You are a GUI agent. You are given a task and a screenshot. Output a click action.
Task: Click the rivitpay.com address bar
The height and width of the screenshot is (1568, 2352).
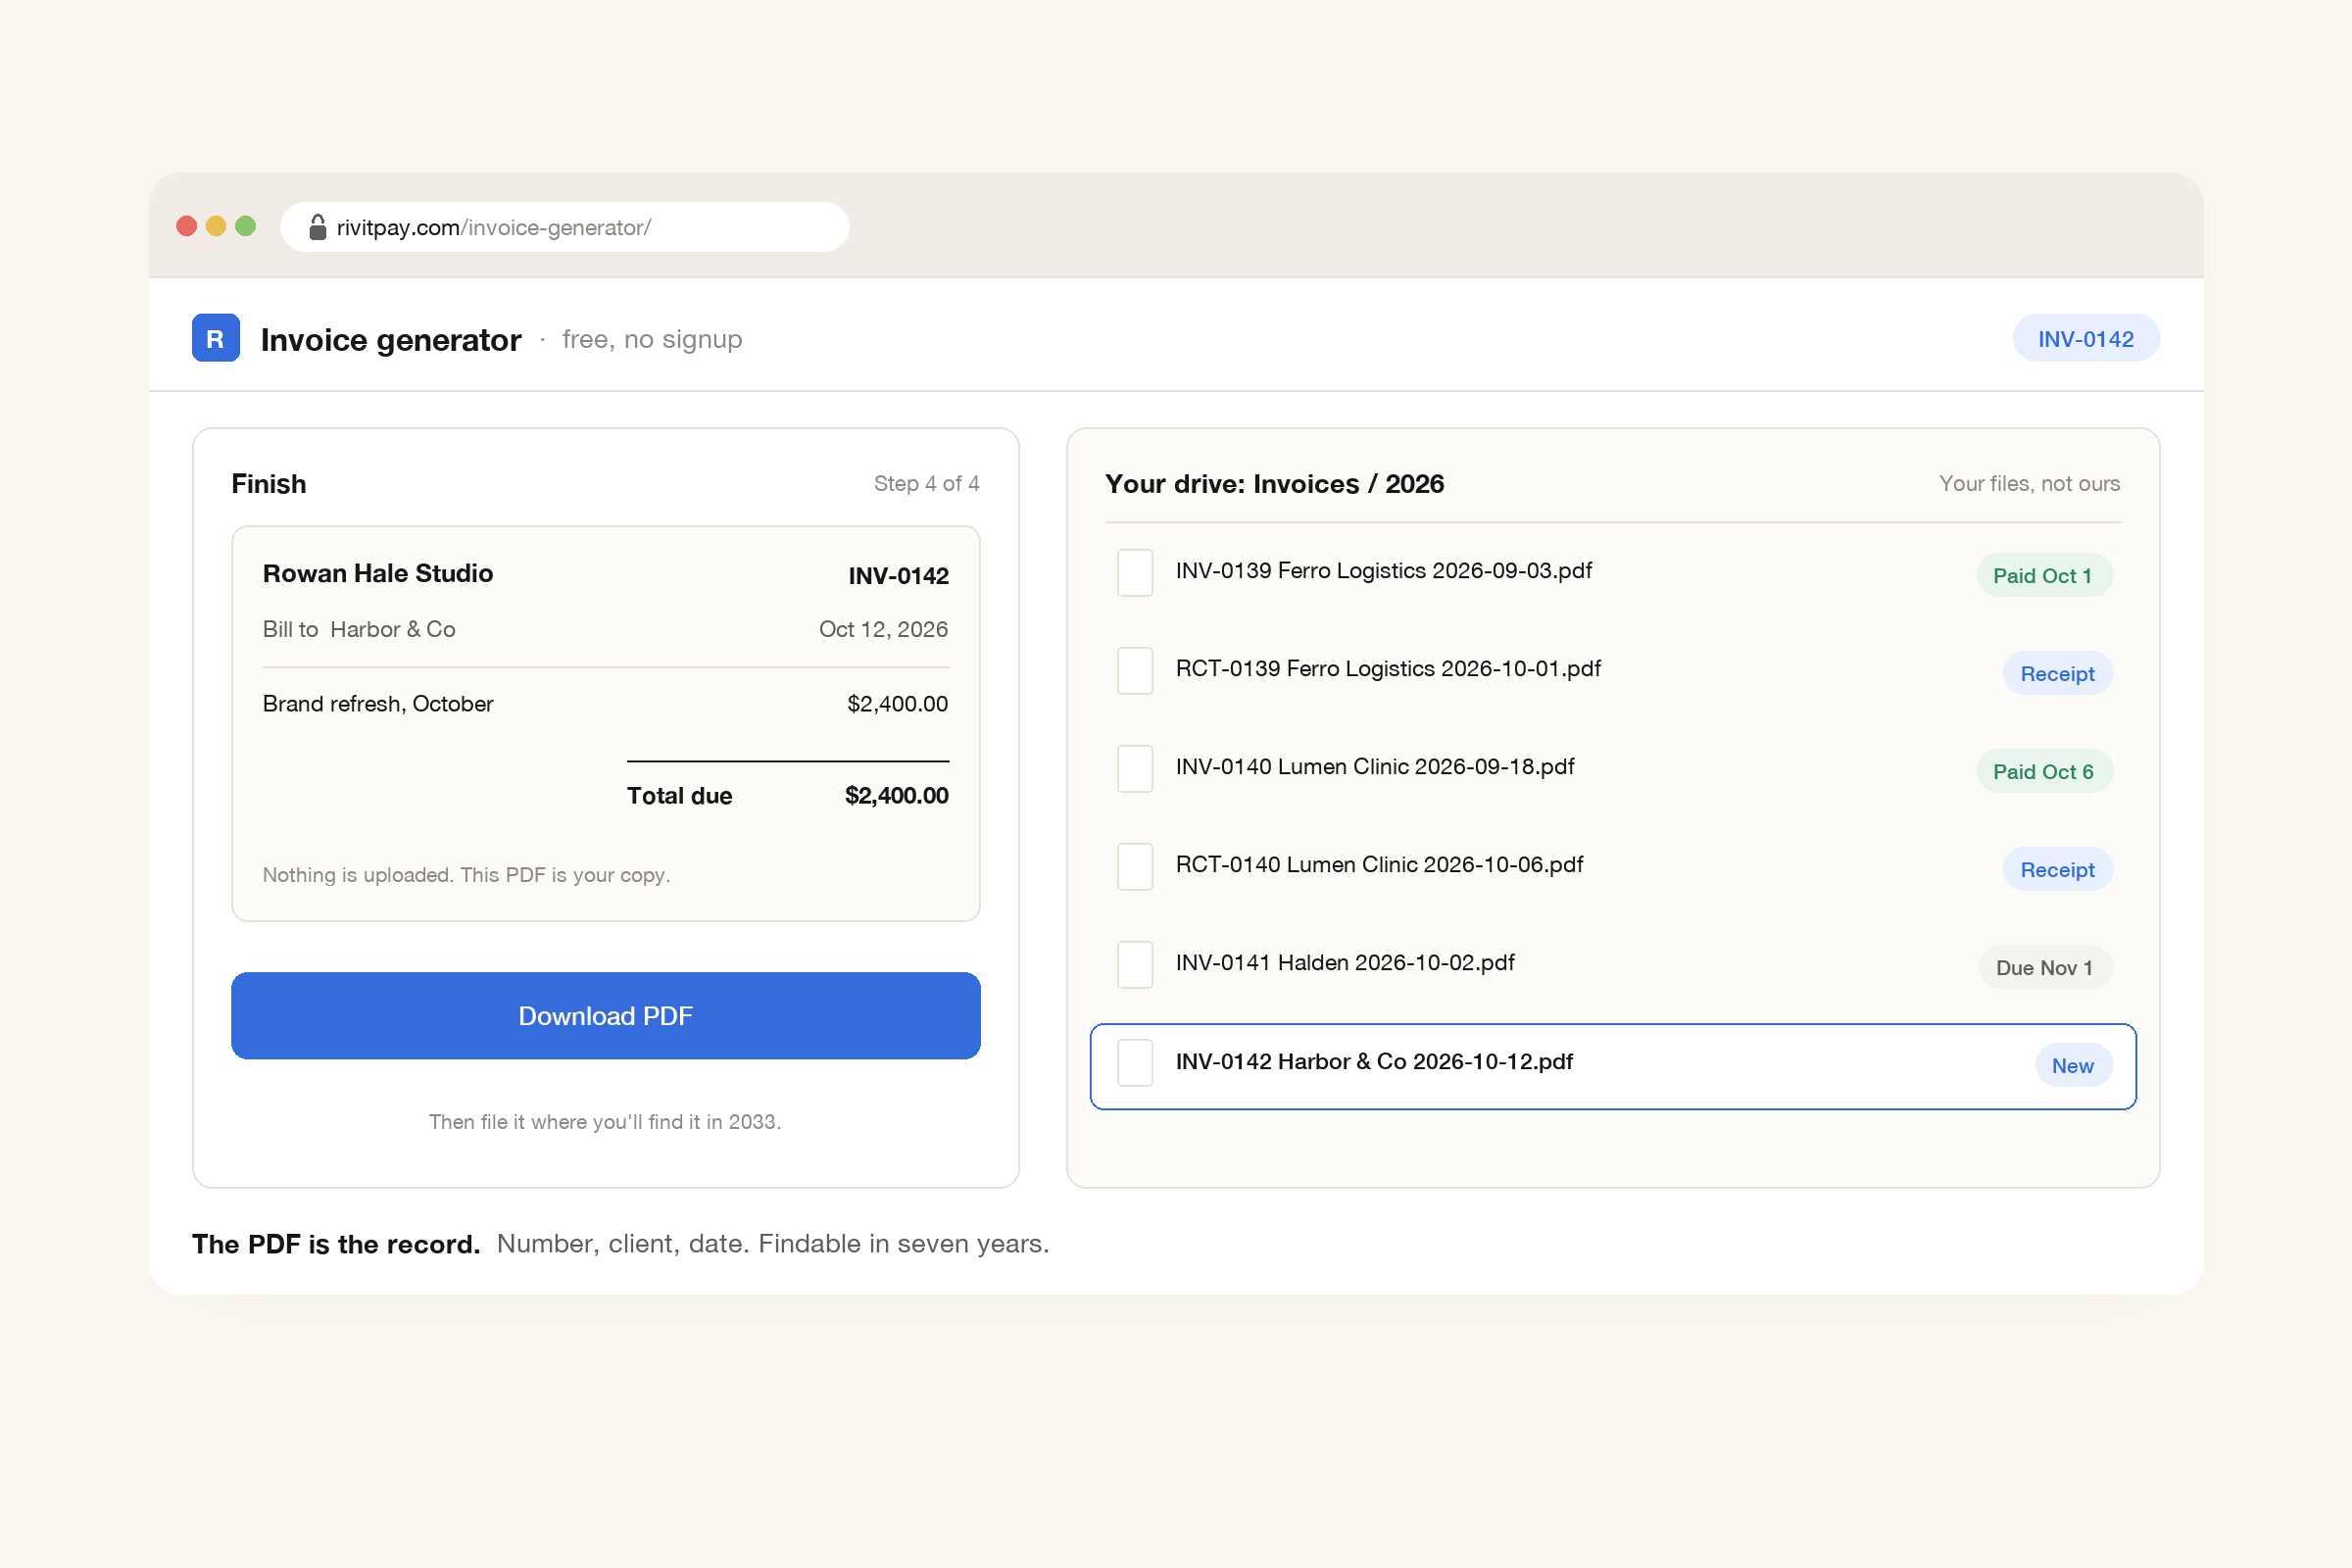click(565, 227)
